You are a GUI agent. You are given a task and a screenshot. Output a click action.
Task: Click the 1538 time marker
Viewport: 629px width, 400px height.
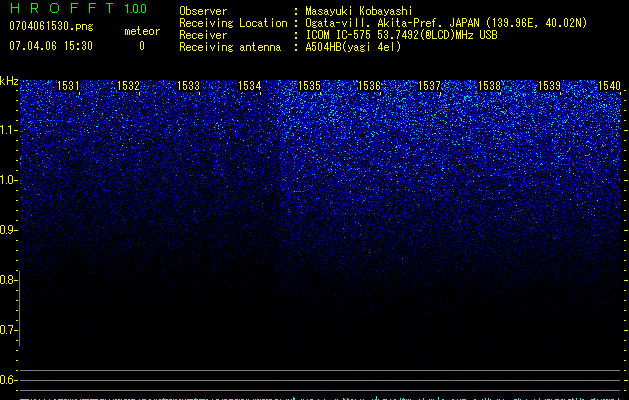[x=490, y=86]
